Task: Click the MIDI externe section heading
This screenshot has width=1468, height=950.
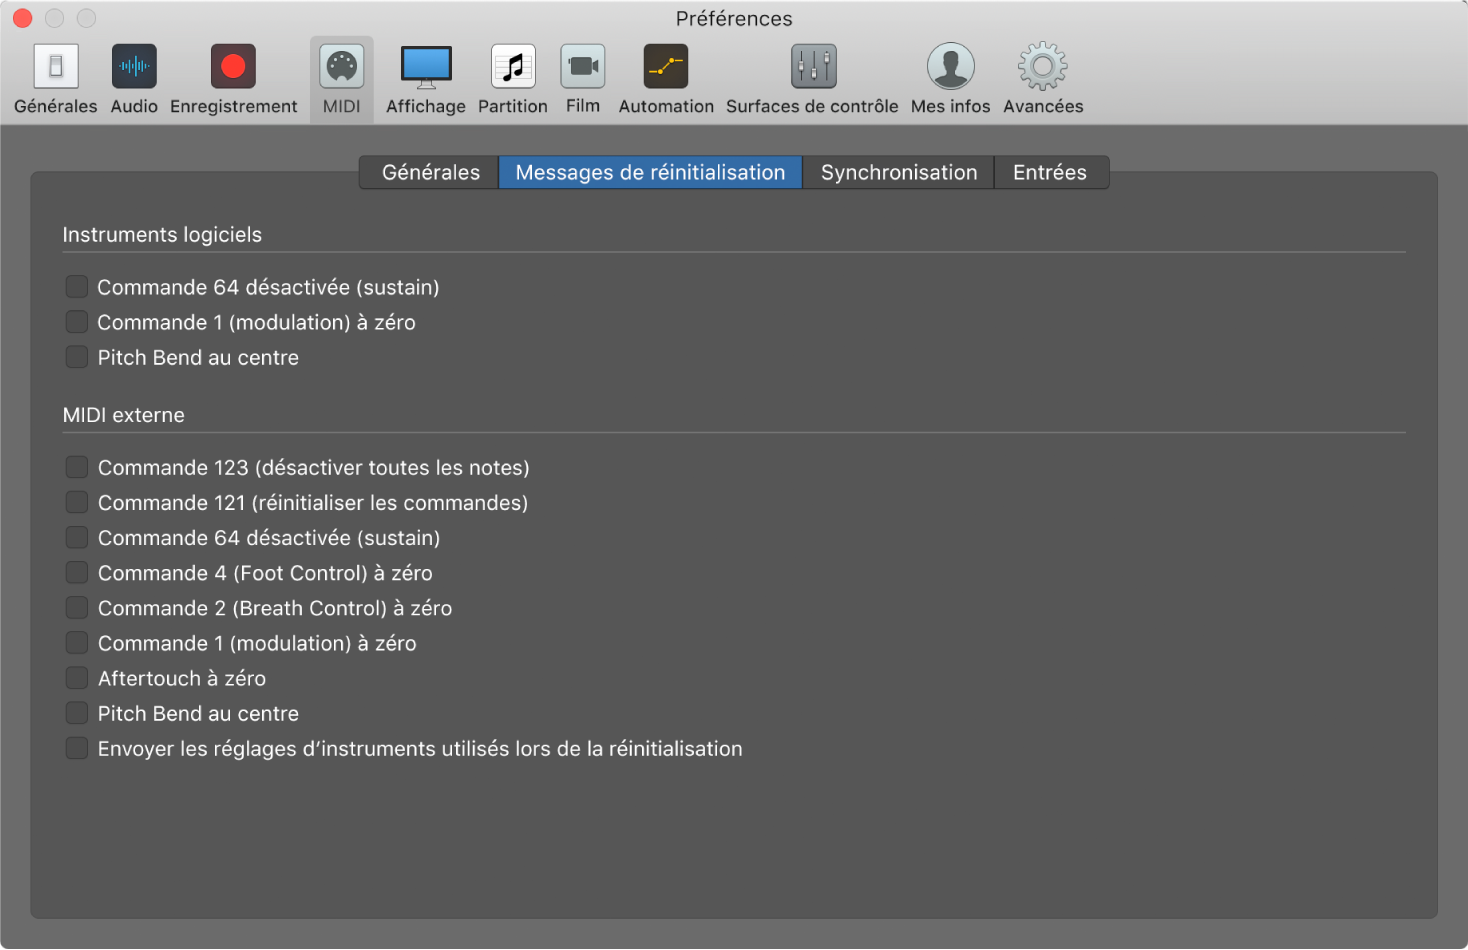Action: (124, 415)
